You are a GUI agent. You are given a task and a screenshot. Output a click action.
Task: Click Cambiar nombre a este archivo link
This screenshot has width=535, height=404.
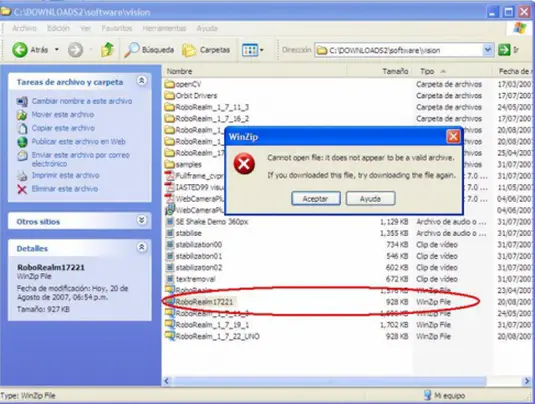pos(82,101)
